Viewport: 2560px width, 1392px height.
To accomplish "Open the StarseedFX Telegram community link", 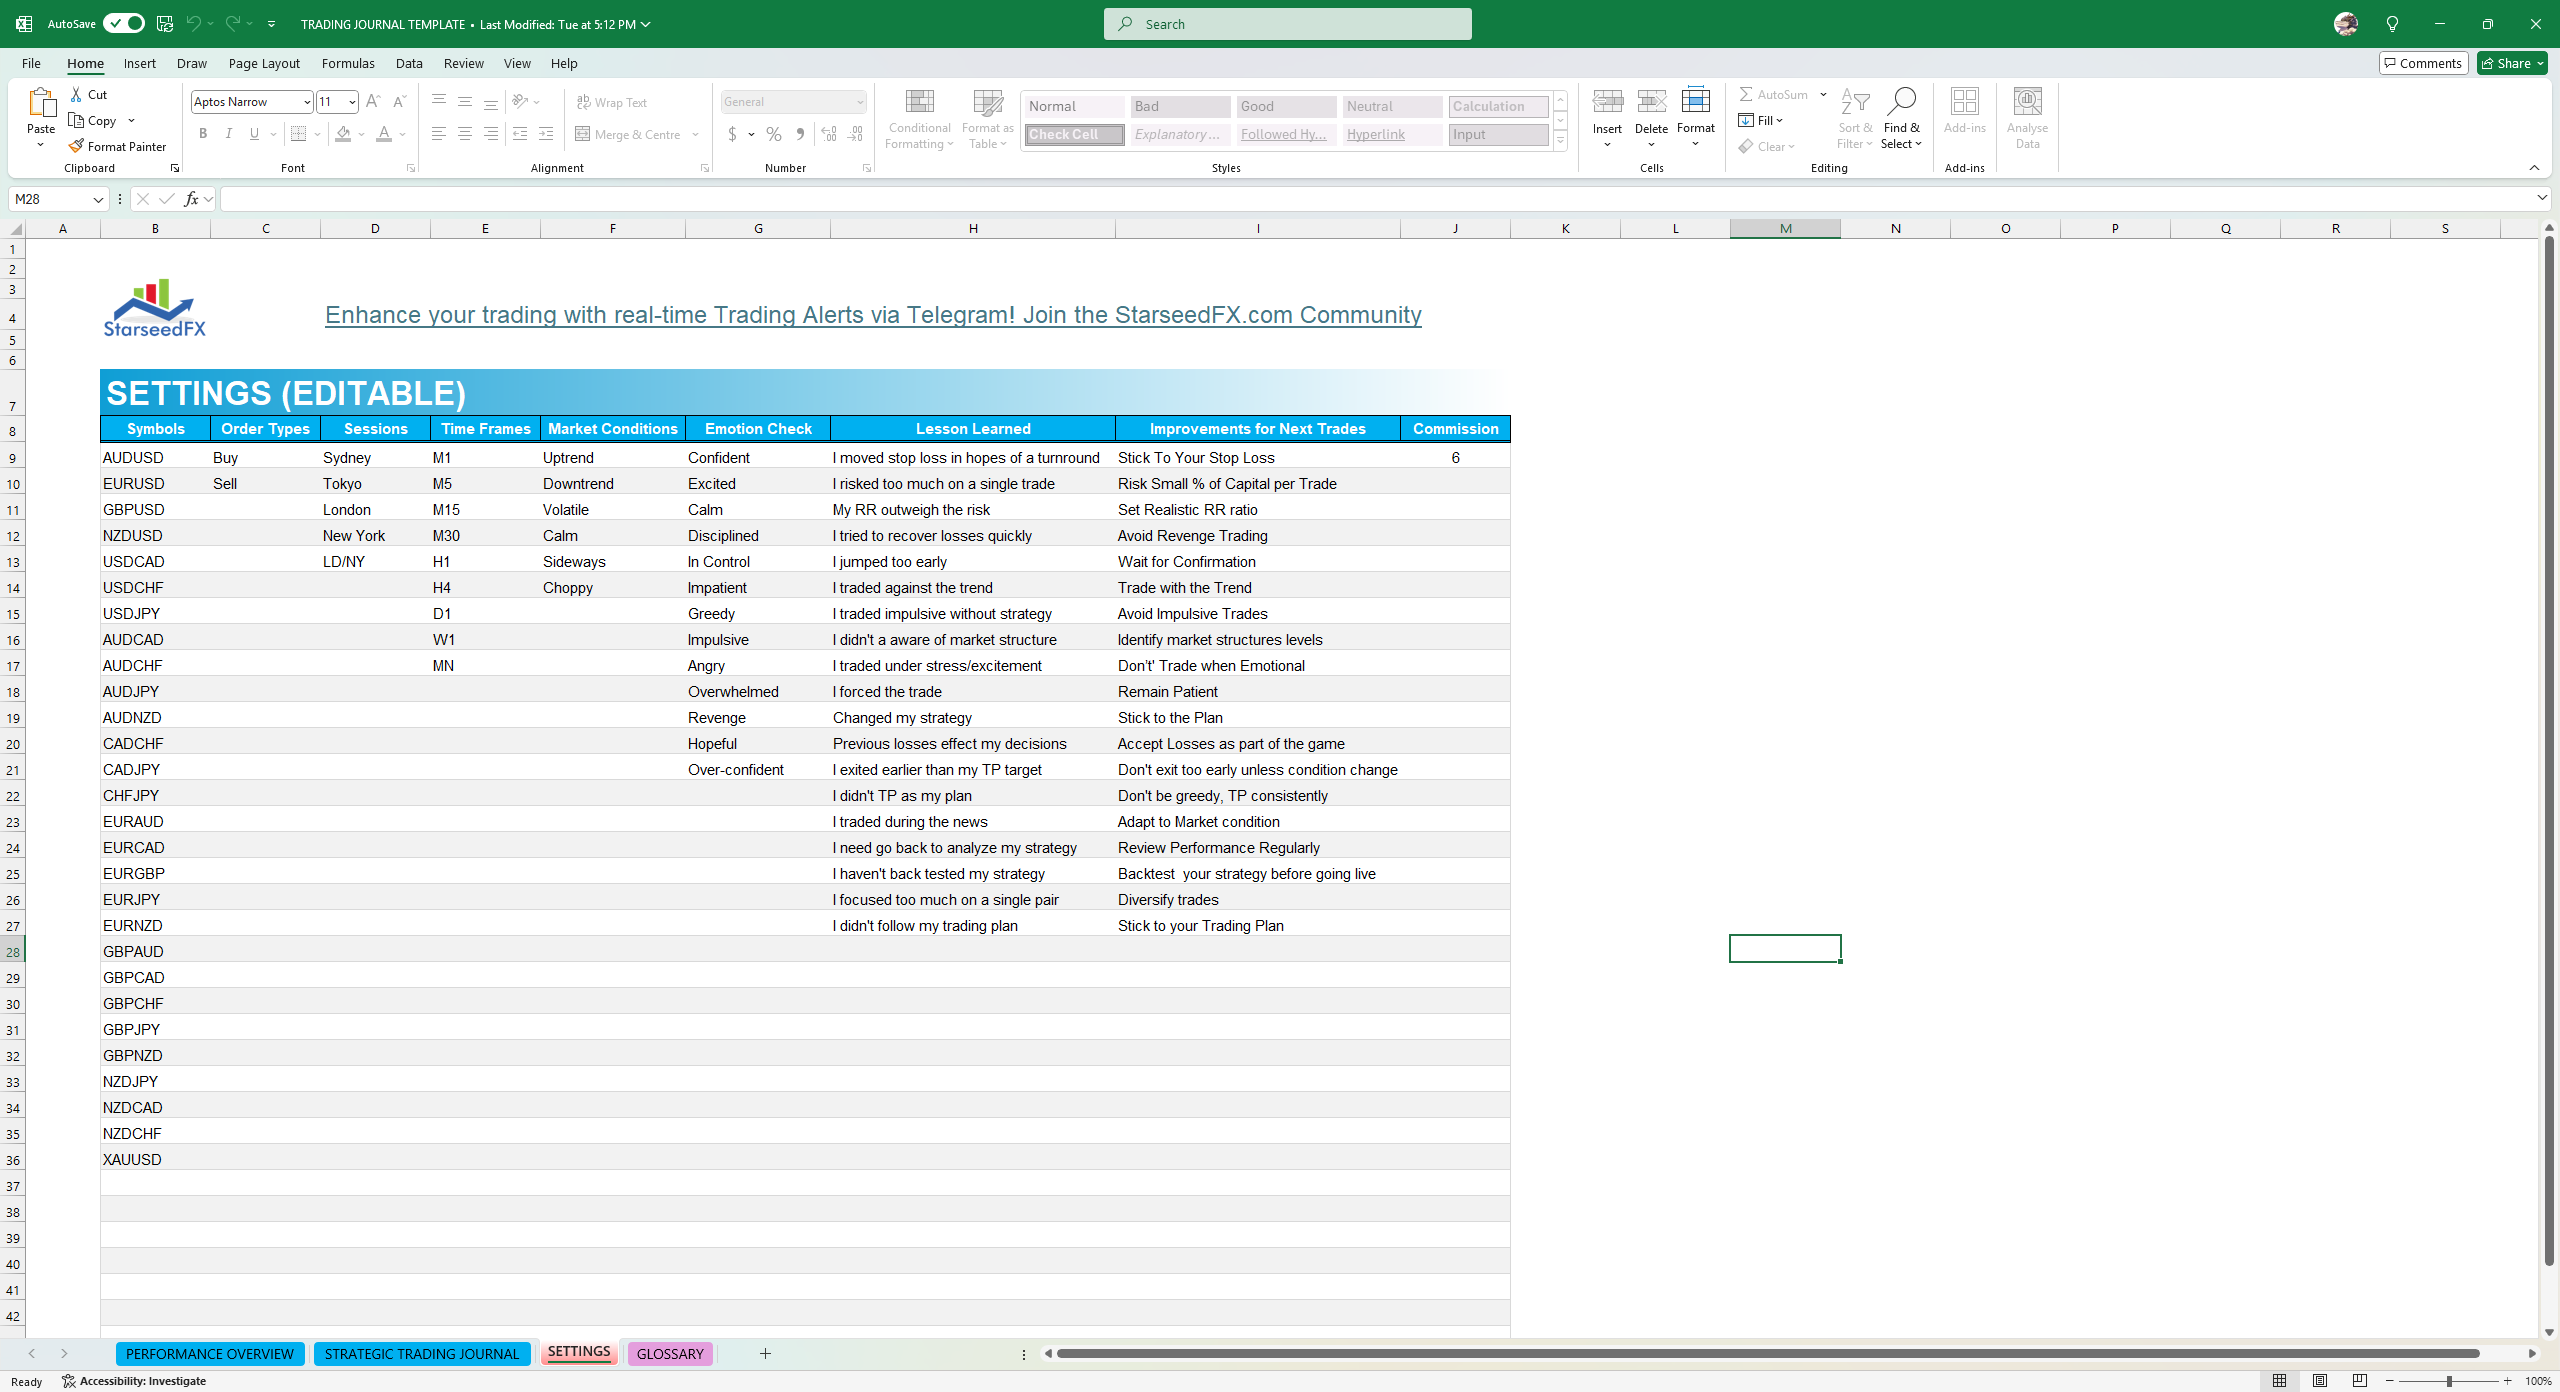I will [x=872, y=315].
